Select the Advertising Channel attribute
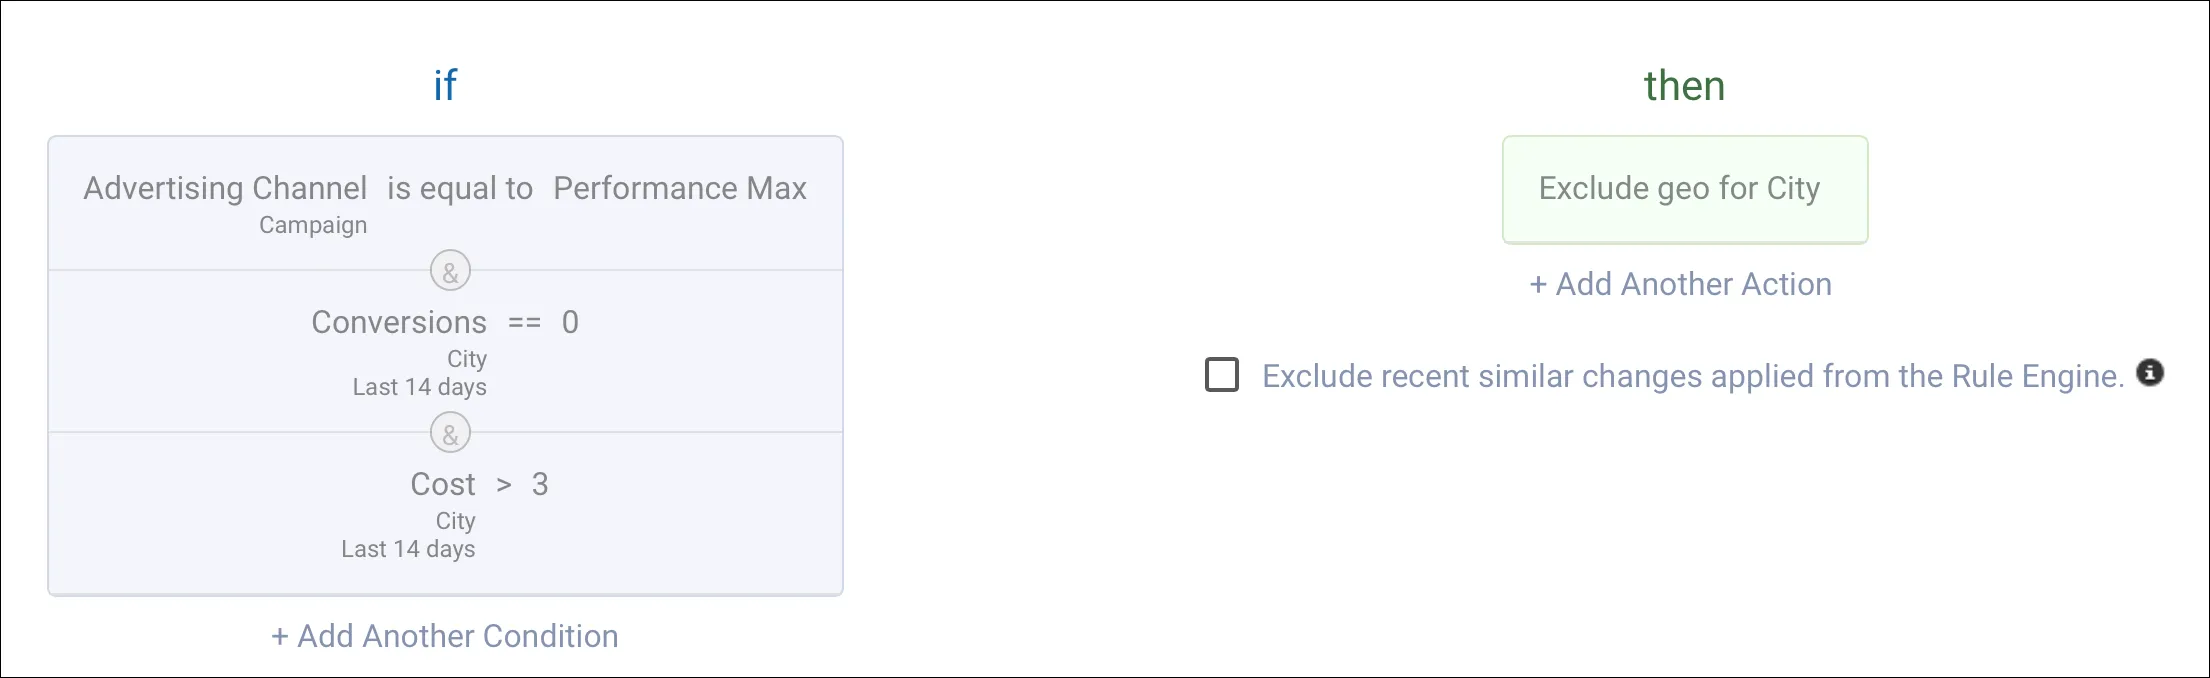2210x678 pixels. point(225,188)
